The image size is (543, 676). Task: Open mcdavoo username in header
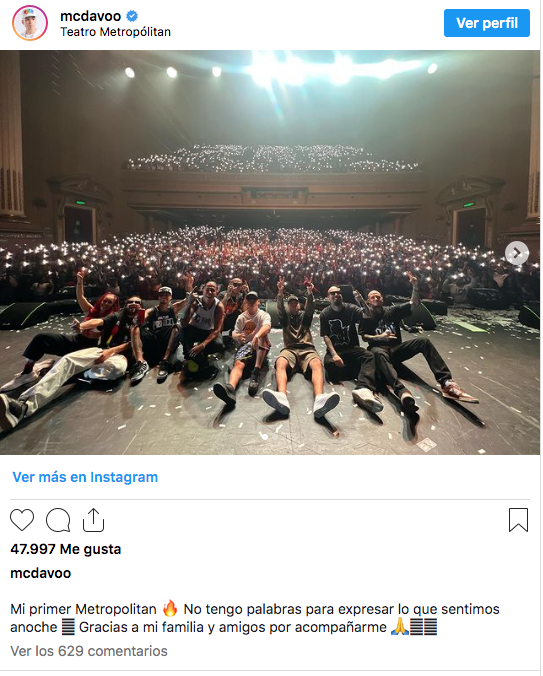pyautogui.click(x=90, y=16)
